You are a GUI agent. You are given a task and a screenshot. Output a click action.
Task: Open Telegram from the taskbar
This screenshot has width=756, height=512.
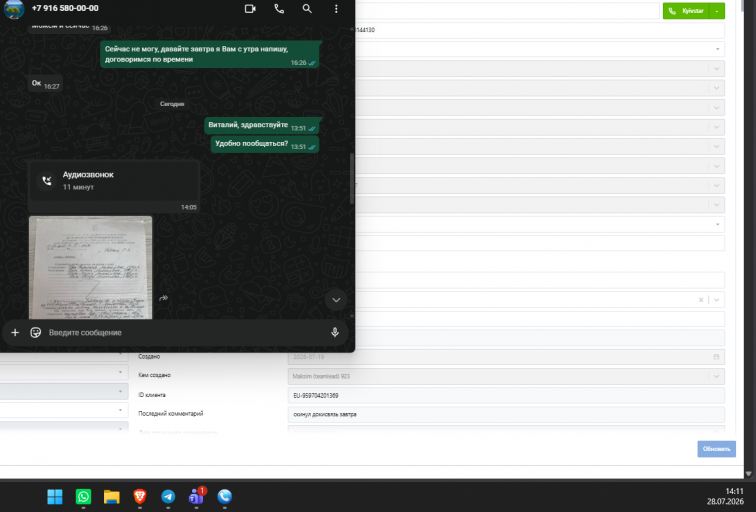pos(168,497)
